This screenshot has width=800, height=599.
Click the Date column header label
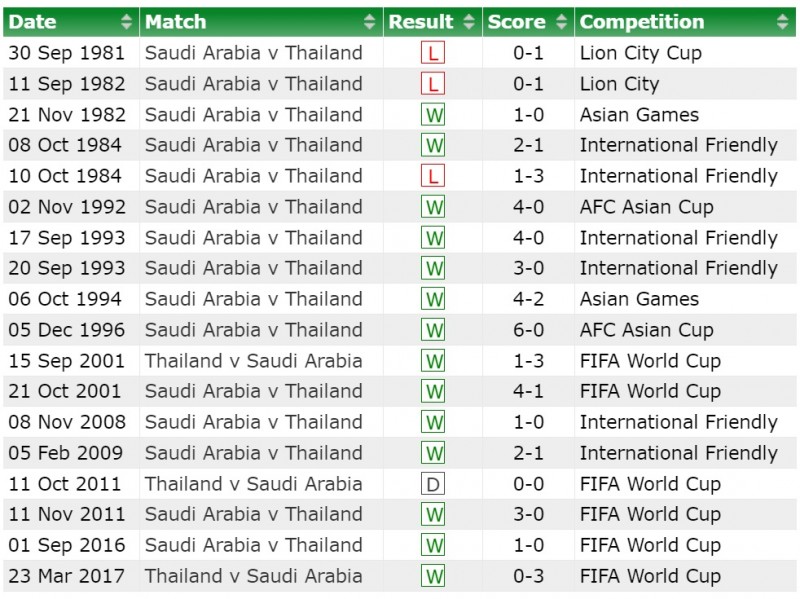pyautogui.click(x=32, y=21)
